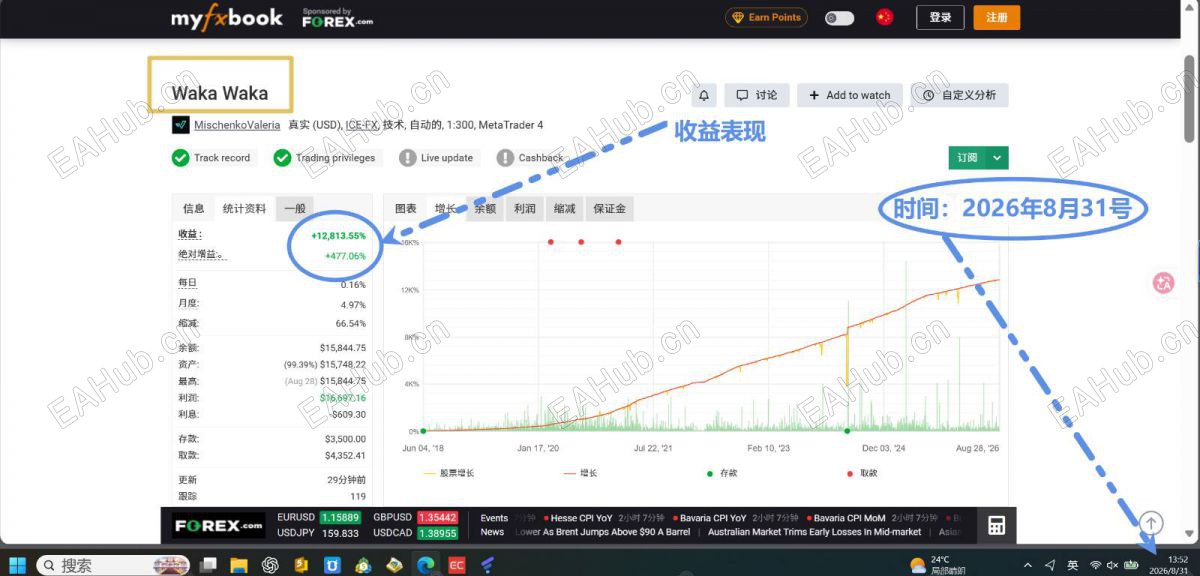Select the 增长 chart tab

[x=445, y=208]
